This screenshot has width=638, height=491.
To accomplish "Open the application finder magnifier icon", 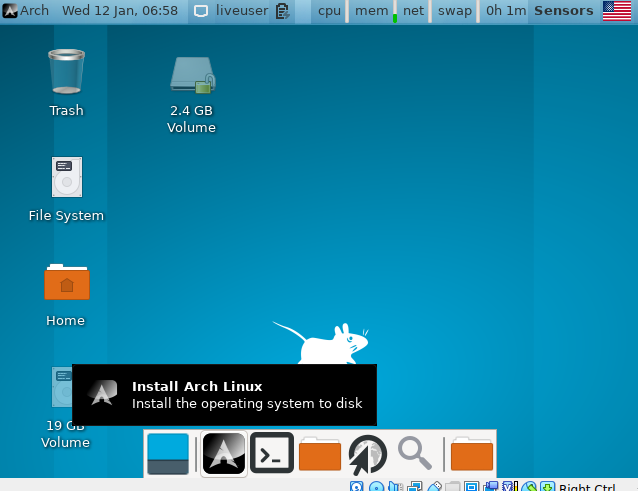I will [415, 454].
